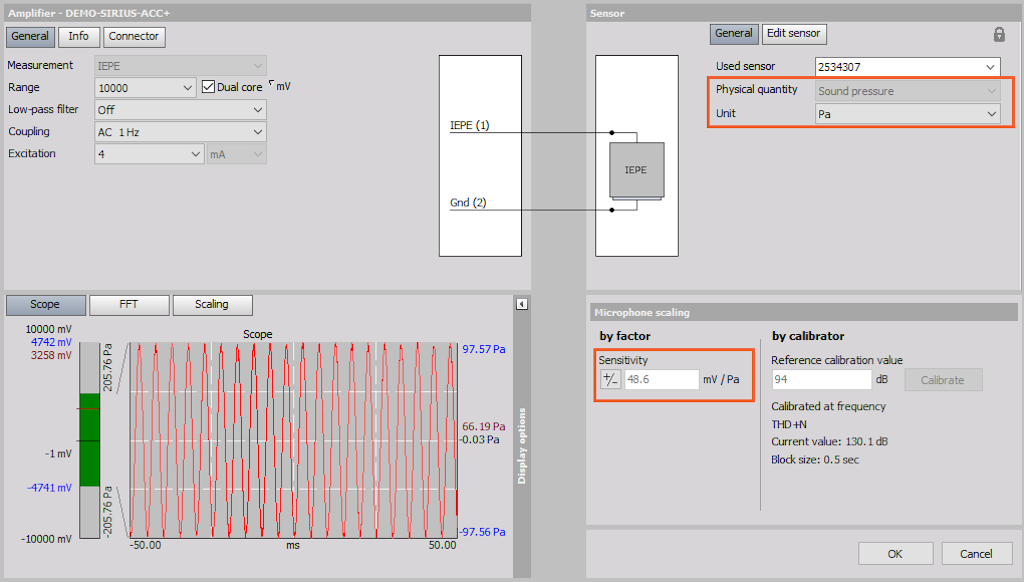The width and height of the screenshot is (1024, 582).
Task: Click the Sensitivity value field 48.6
Action: click(661, 380)
